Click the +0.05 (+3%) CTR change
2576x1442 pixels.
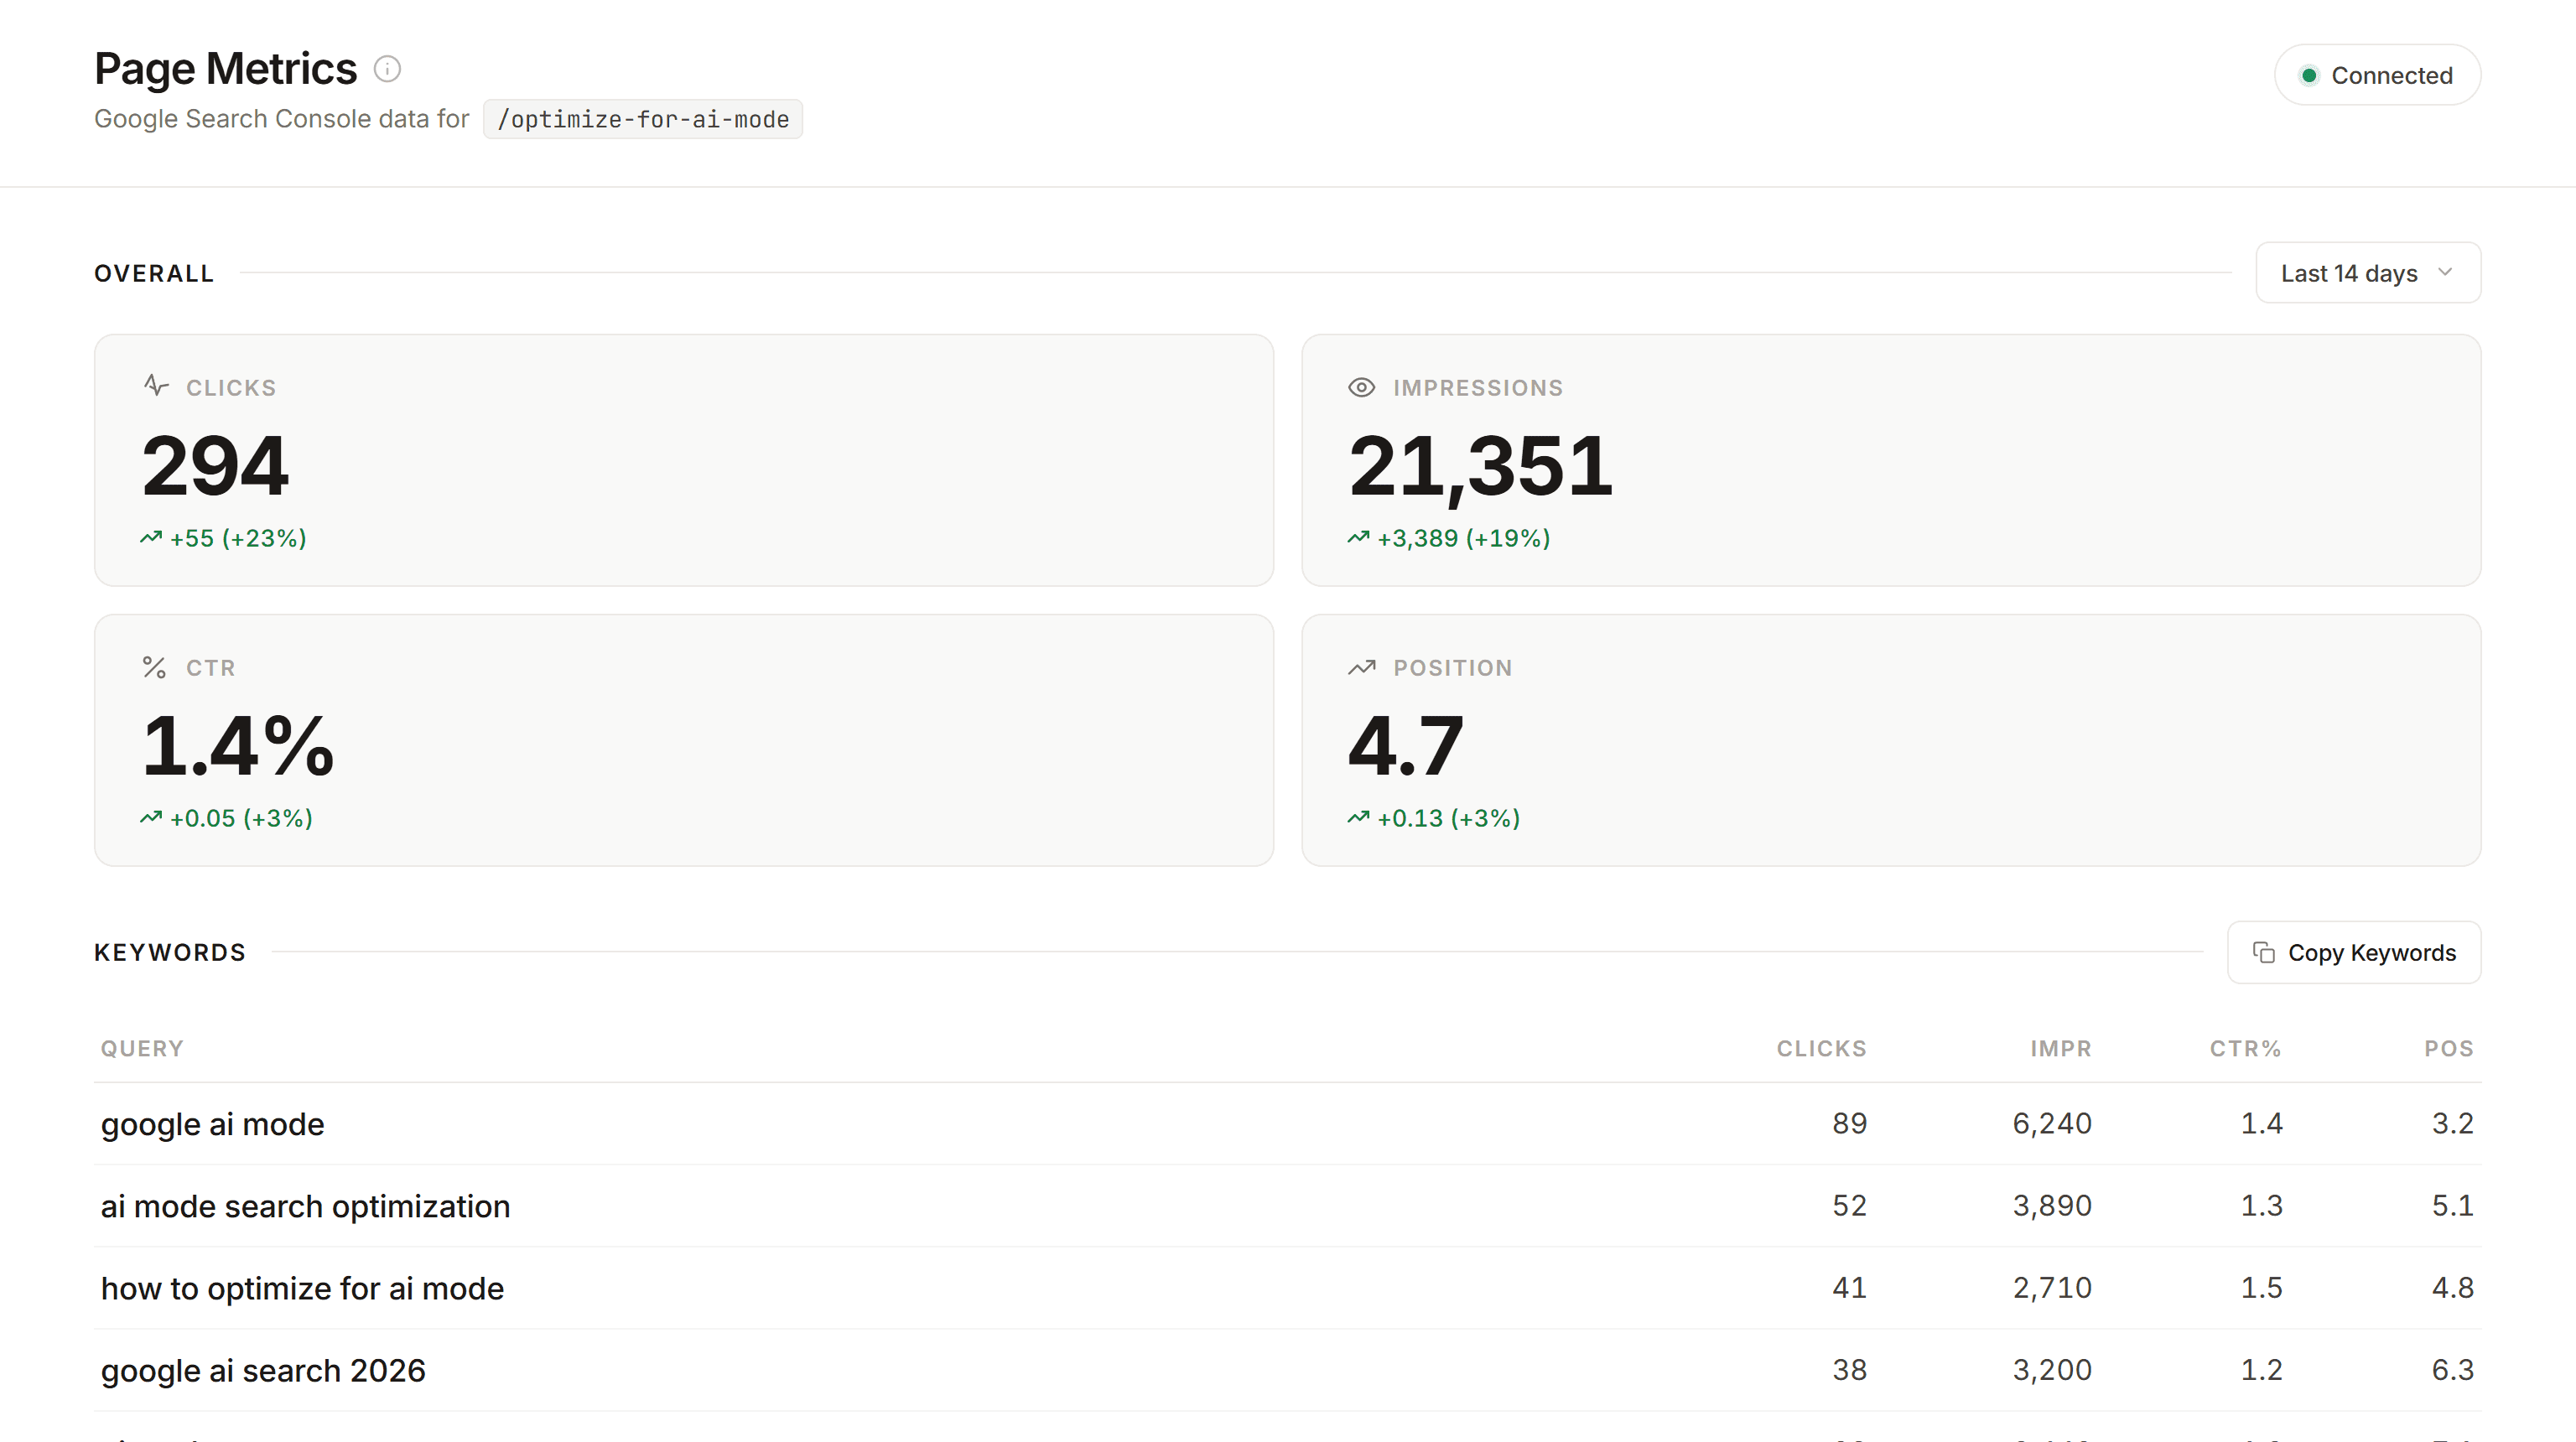pos(241,818)
